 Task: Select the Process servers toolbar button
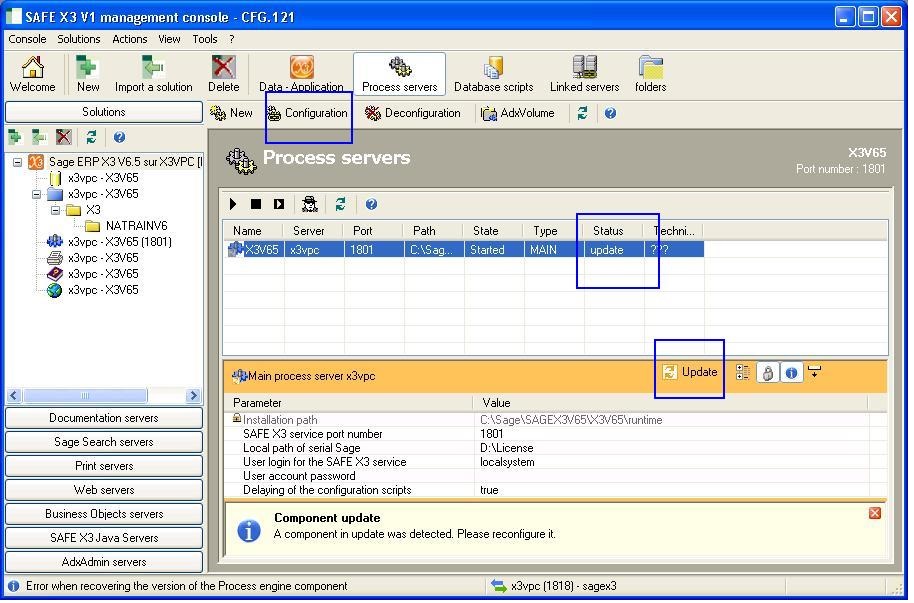tap(400, 74)
